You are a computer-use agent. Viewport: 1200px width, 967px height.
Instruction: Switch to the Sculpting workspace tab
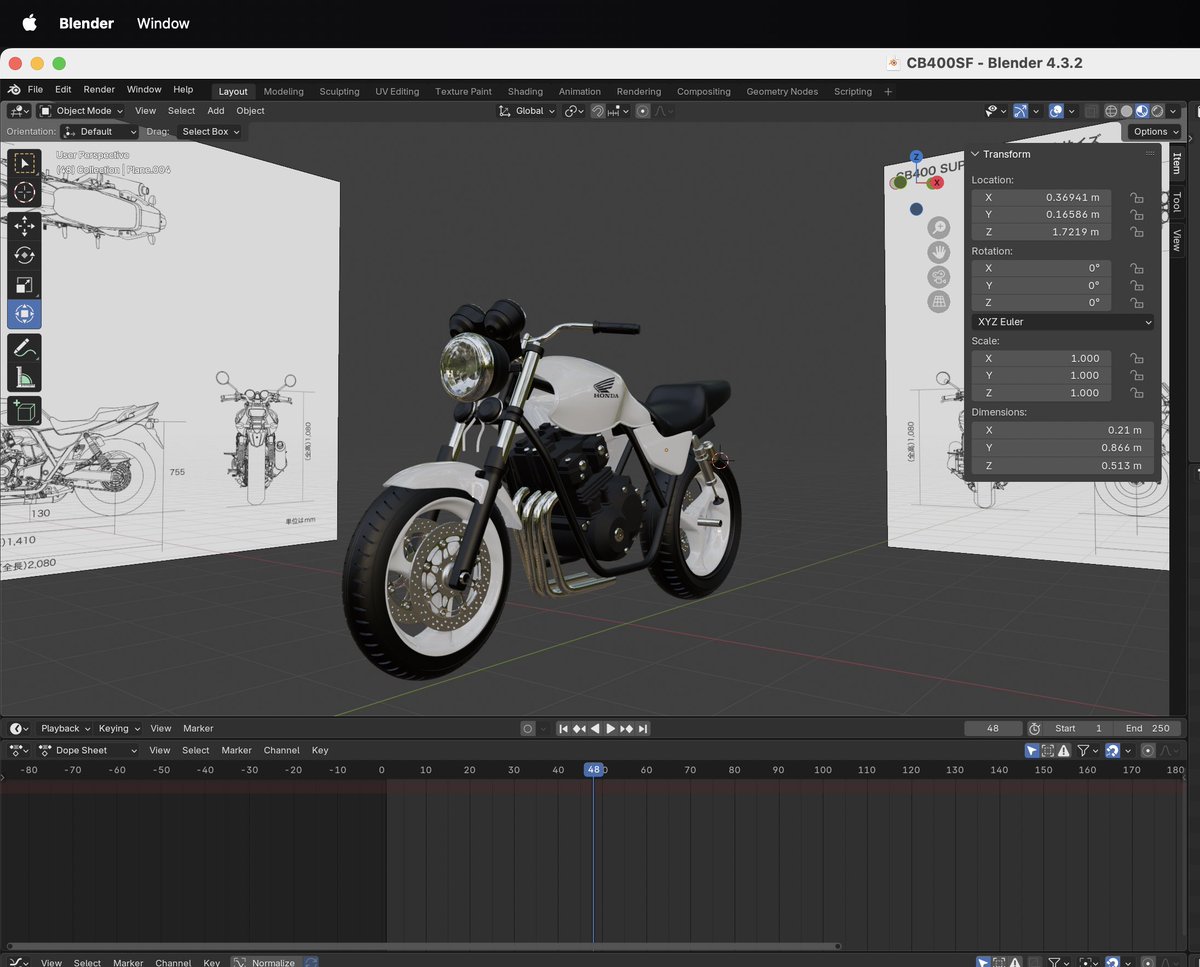(339, 91)
